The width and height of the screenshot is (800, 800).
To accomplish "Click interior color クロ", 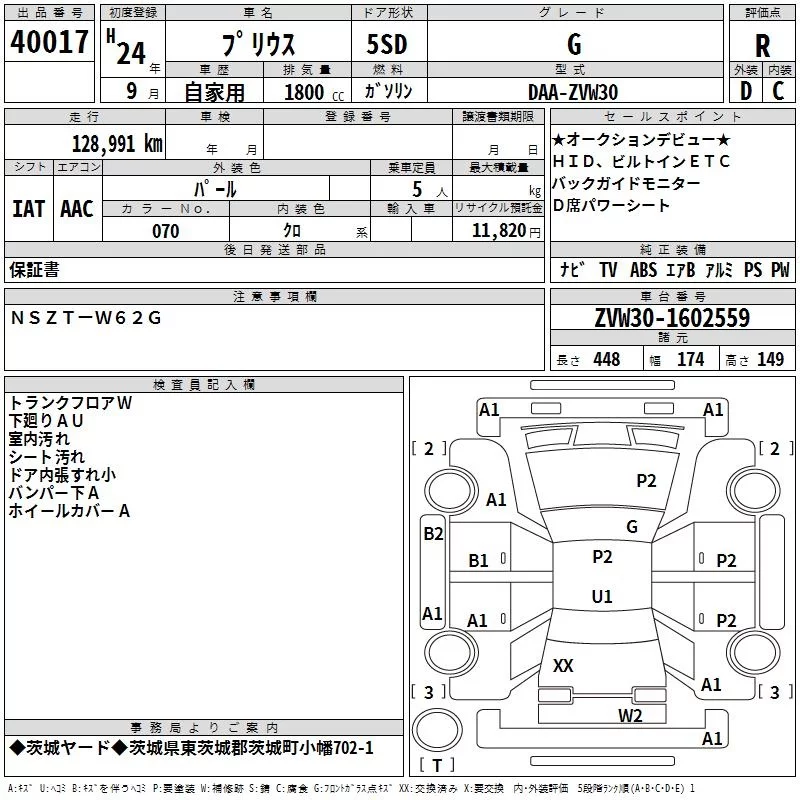I will pos(292,231).
